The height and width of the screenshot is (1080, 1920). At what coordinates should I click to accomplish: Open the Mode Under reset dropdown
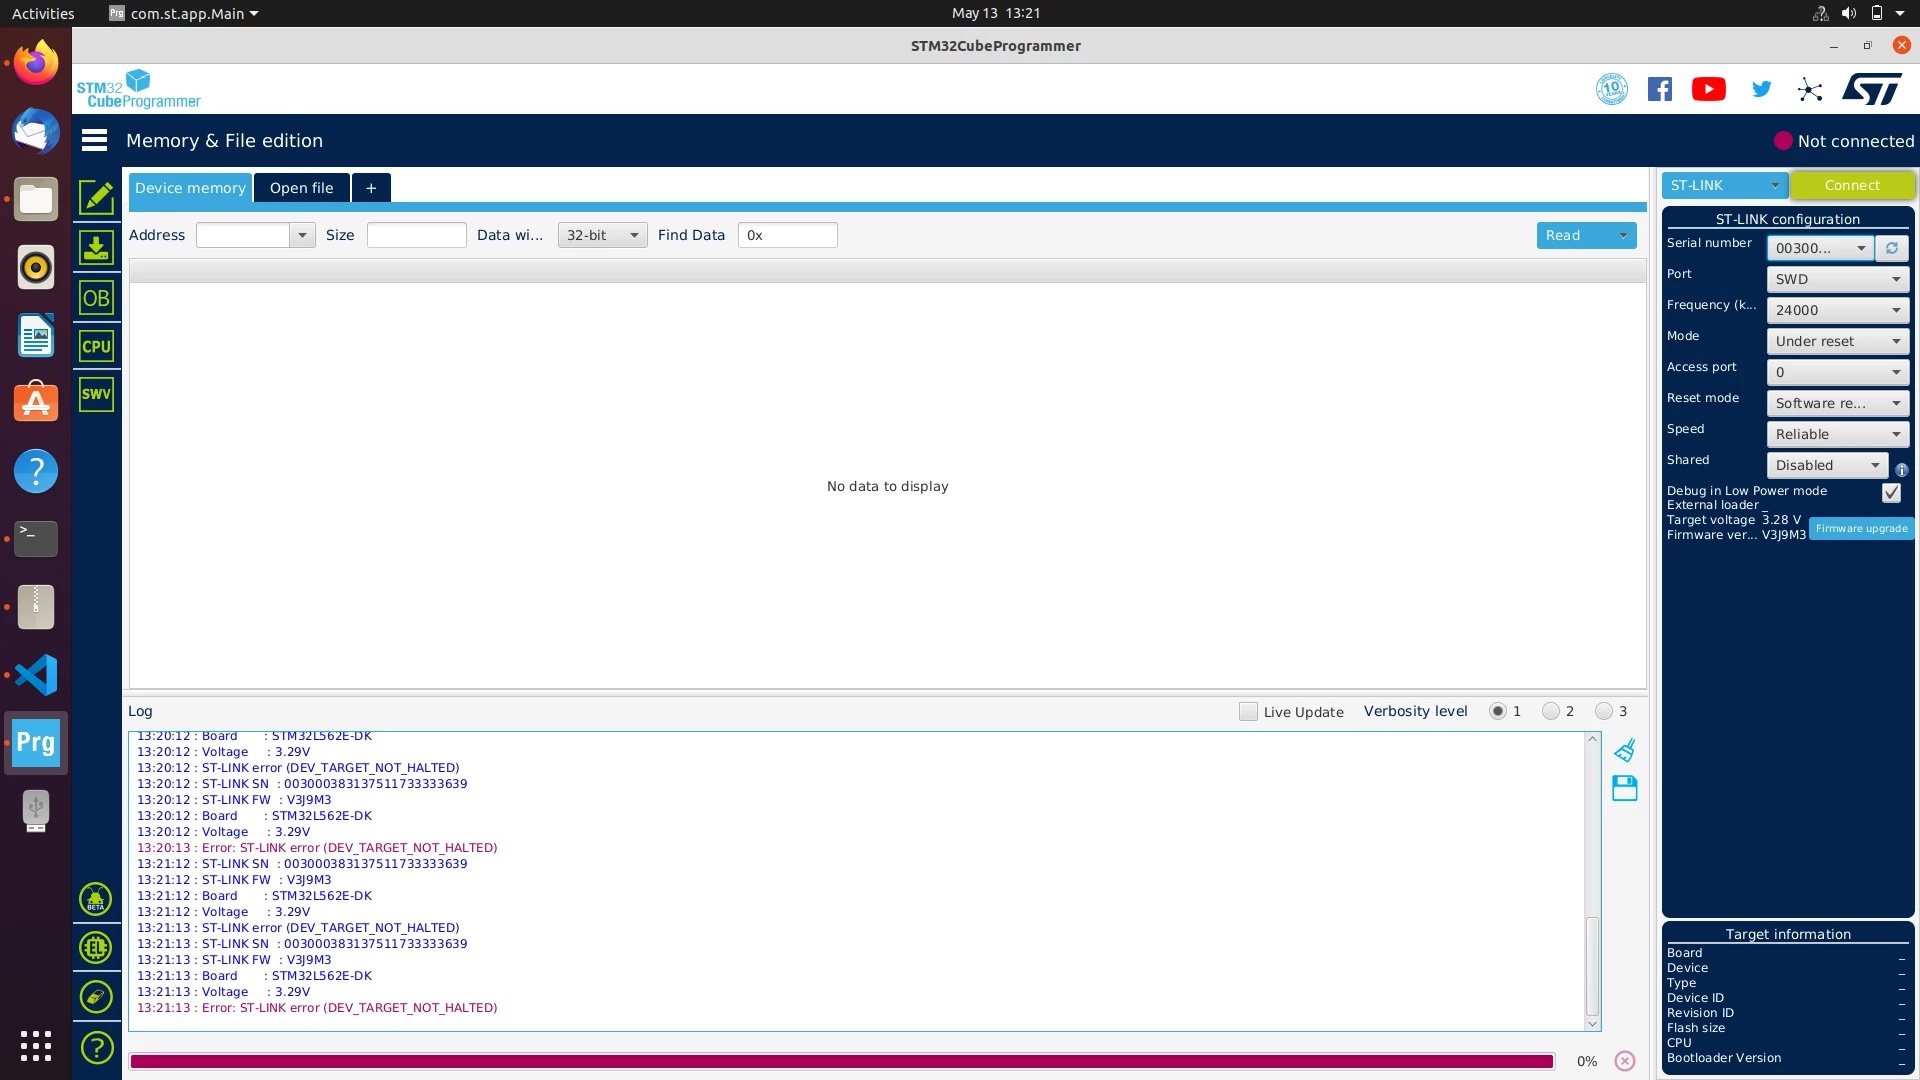click(x=1838, y=341)
